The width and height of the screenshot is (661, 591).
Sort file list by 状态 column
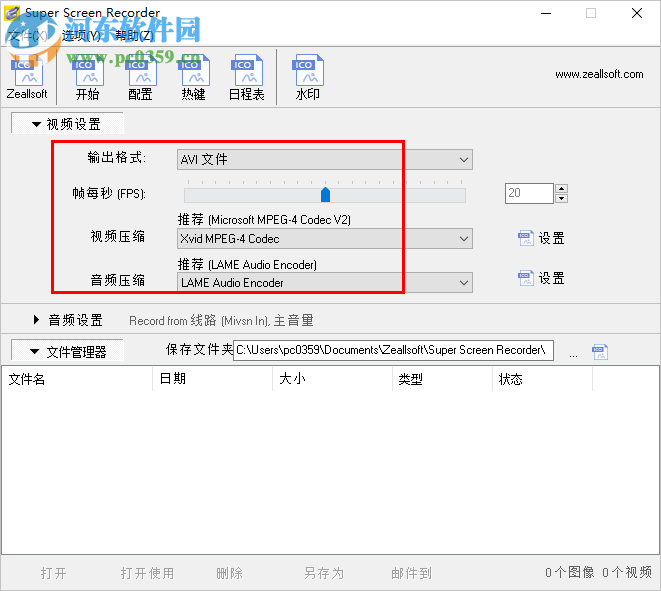coord(542,379)
